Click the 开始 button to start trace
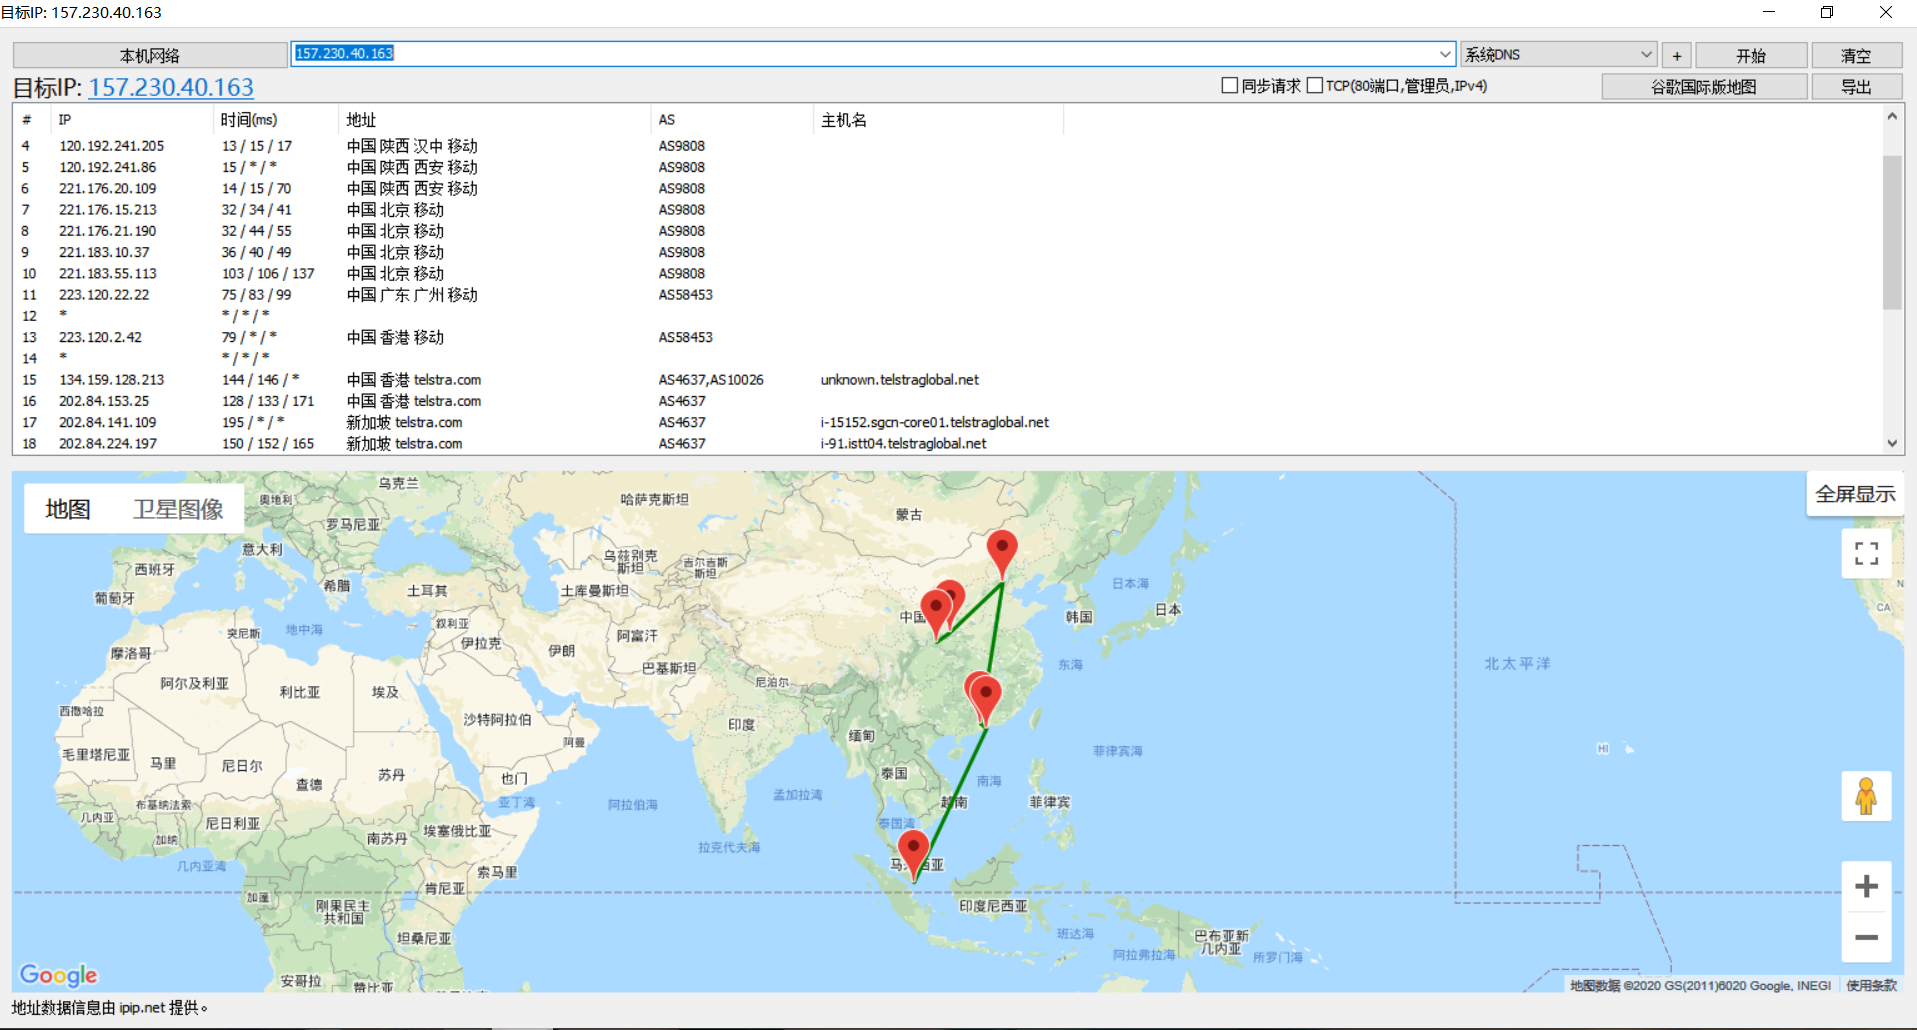 click(1750, 55)
